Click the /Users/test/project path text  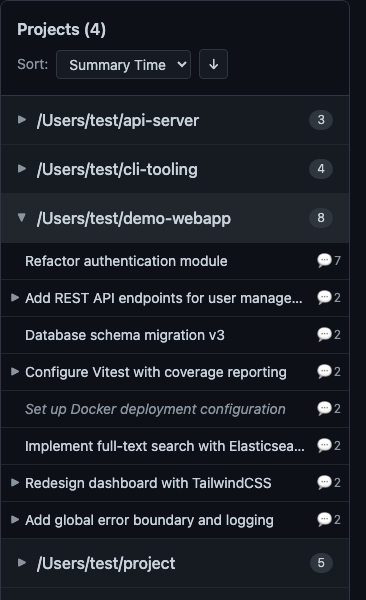coord(106,563)
